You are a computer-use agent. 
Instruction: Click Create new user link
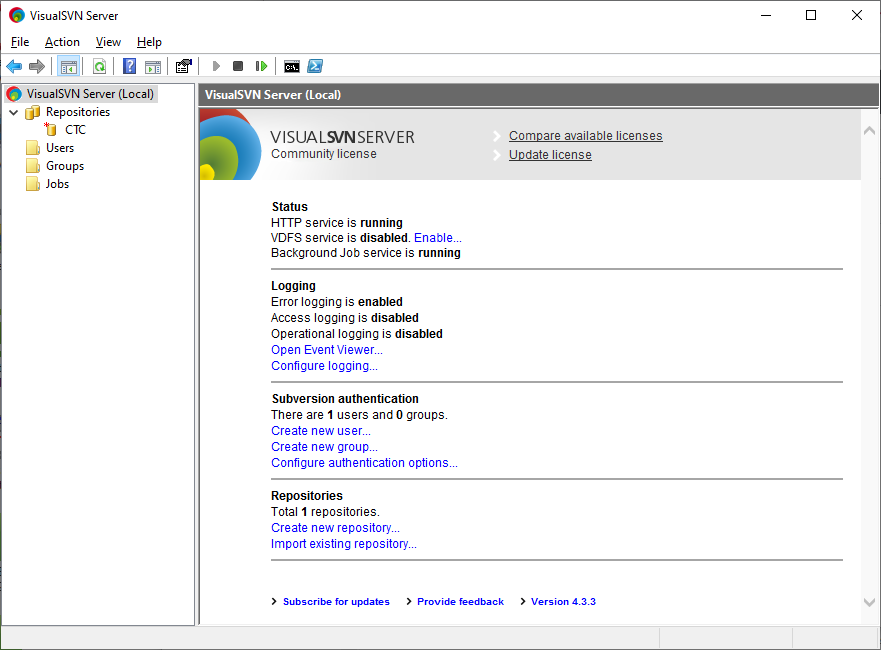pos(321,431)
